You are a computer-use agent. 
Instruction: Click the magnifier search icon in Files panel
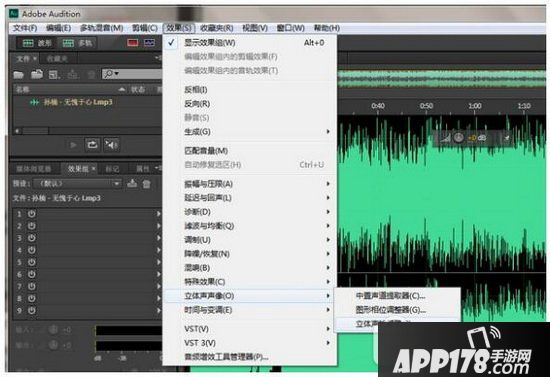(109, 74)
